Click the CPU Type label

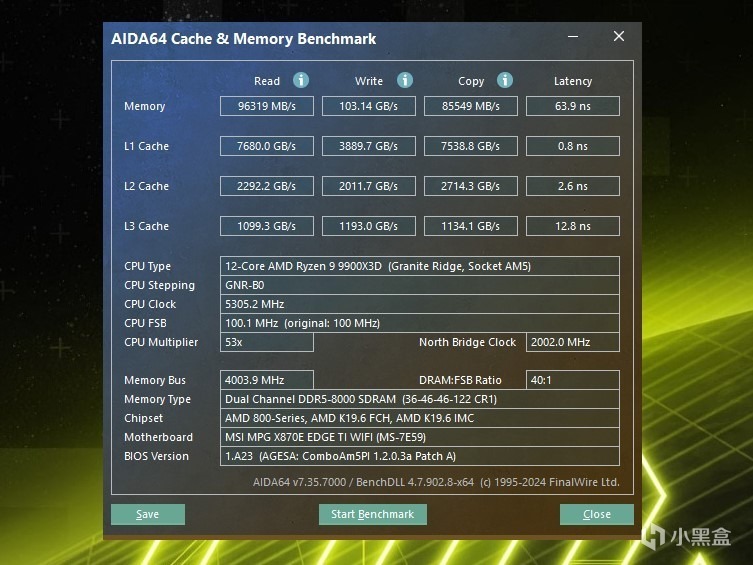coord(147,266)
